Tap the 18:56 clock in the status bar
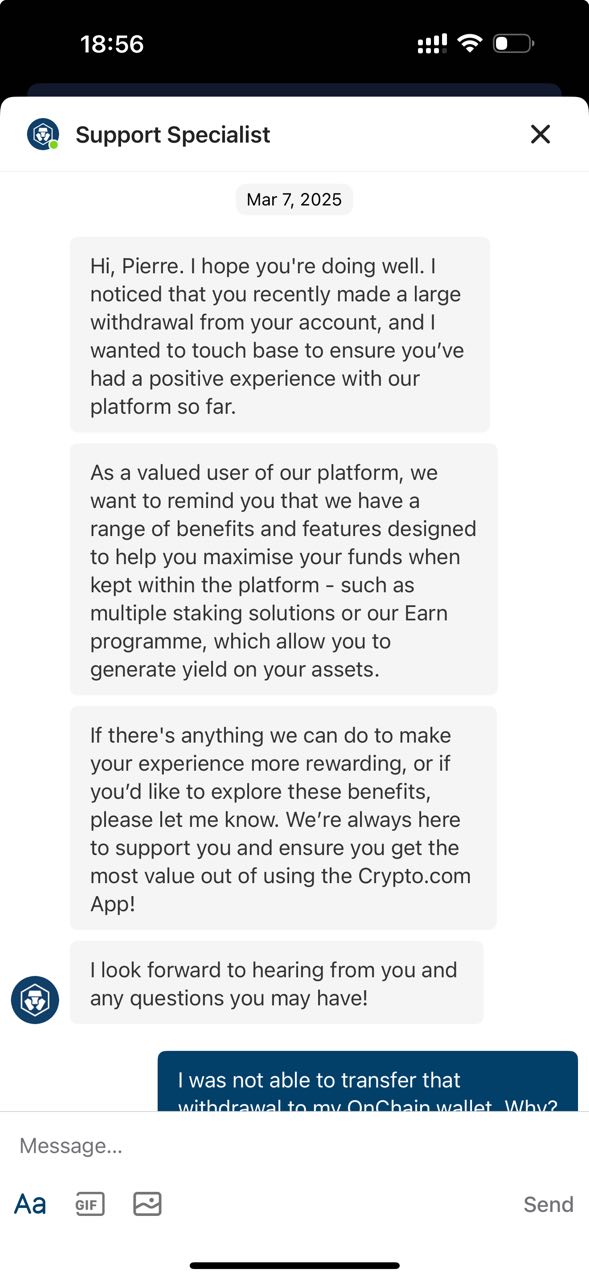 click(x=112, y=44)
